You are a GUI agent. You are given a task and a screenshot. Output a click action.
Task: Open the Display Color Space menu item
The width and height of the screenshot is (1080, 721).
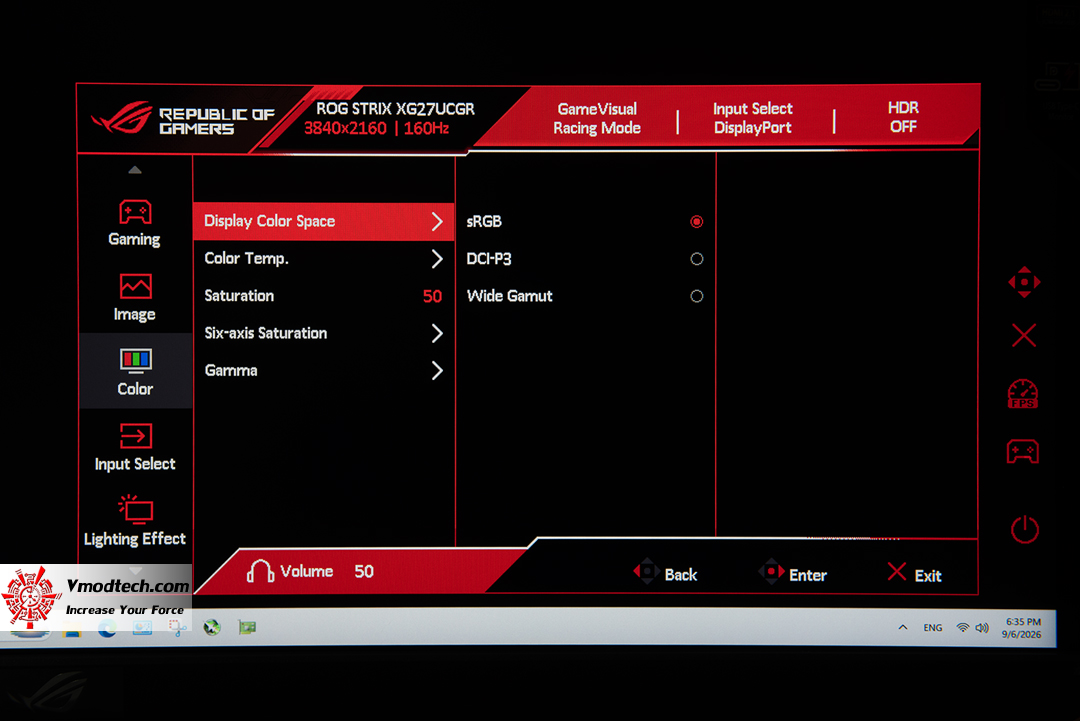pyautogui.click(x=324, y=222)
